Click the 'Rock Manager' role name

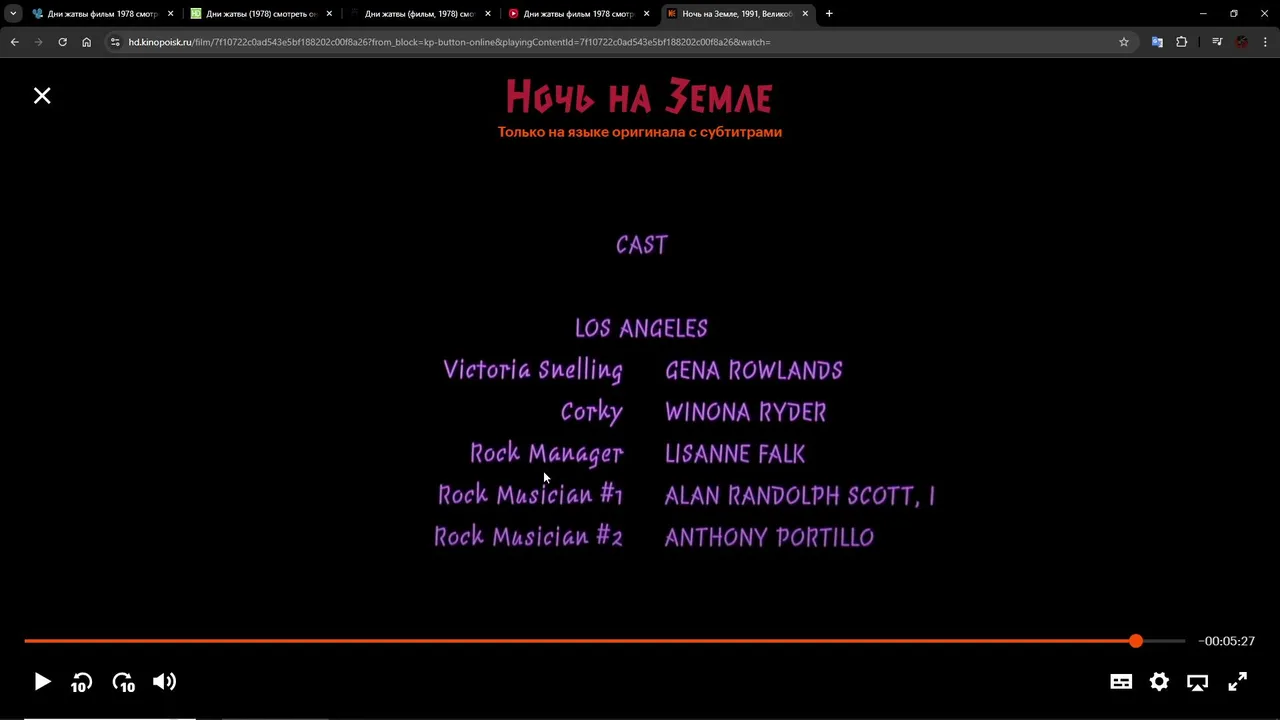coord(547,454)
